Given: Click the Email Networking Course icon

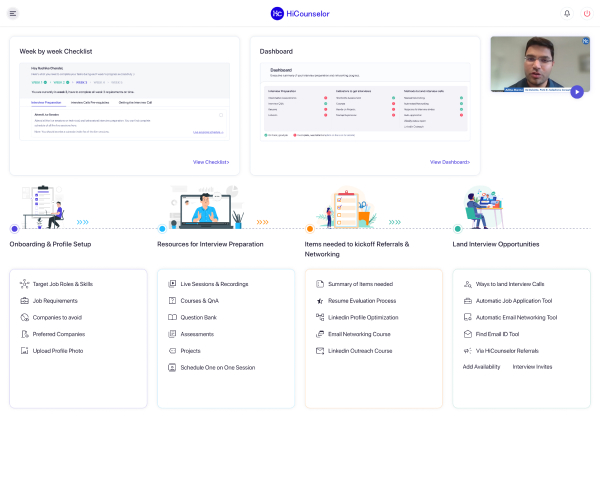Looking at the screenshot, I should [320, 334].
